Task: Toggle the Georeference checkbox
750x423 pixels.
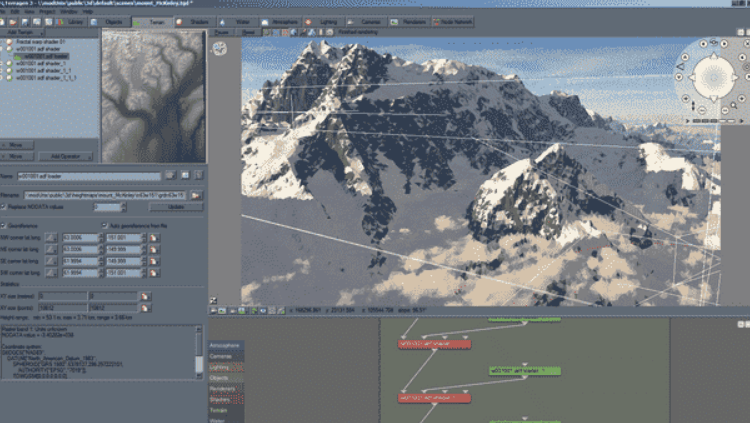Action: (4, 225)
